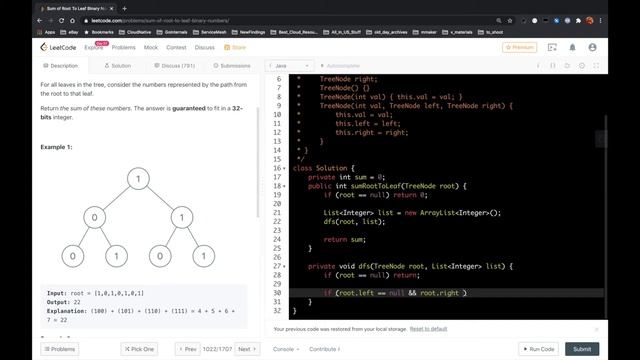Open the Contribute menu
The height and width of the screenshot is (360, 640).
pos(324,349)
